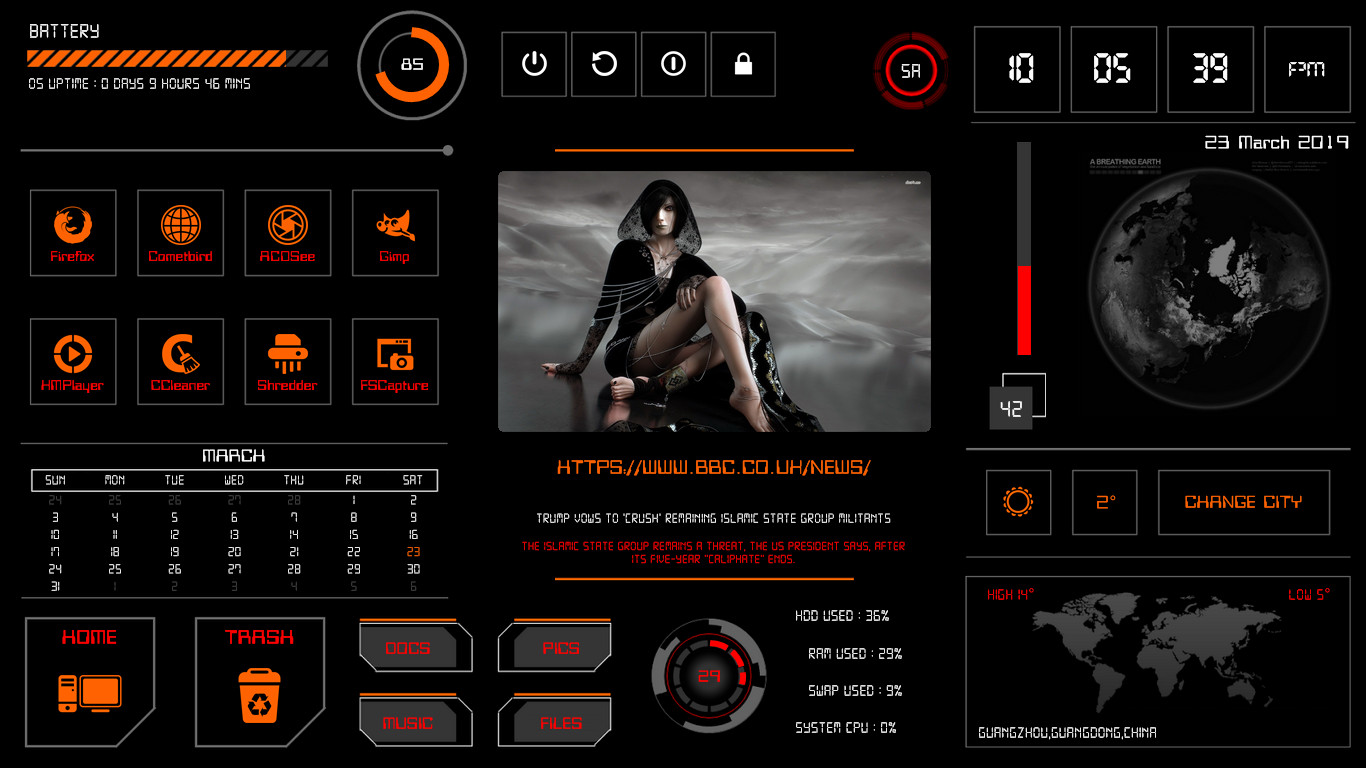1366x768 pixels.
Task: Open the HMPlayer launcher
Action: click(73, 362)
